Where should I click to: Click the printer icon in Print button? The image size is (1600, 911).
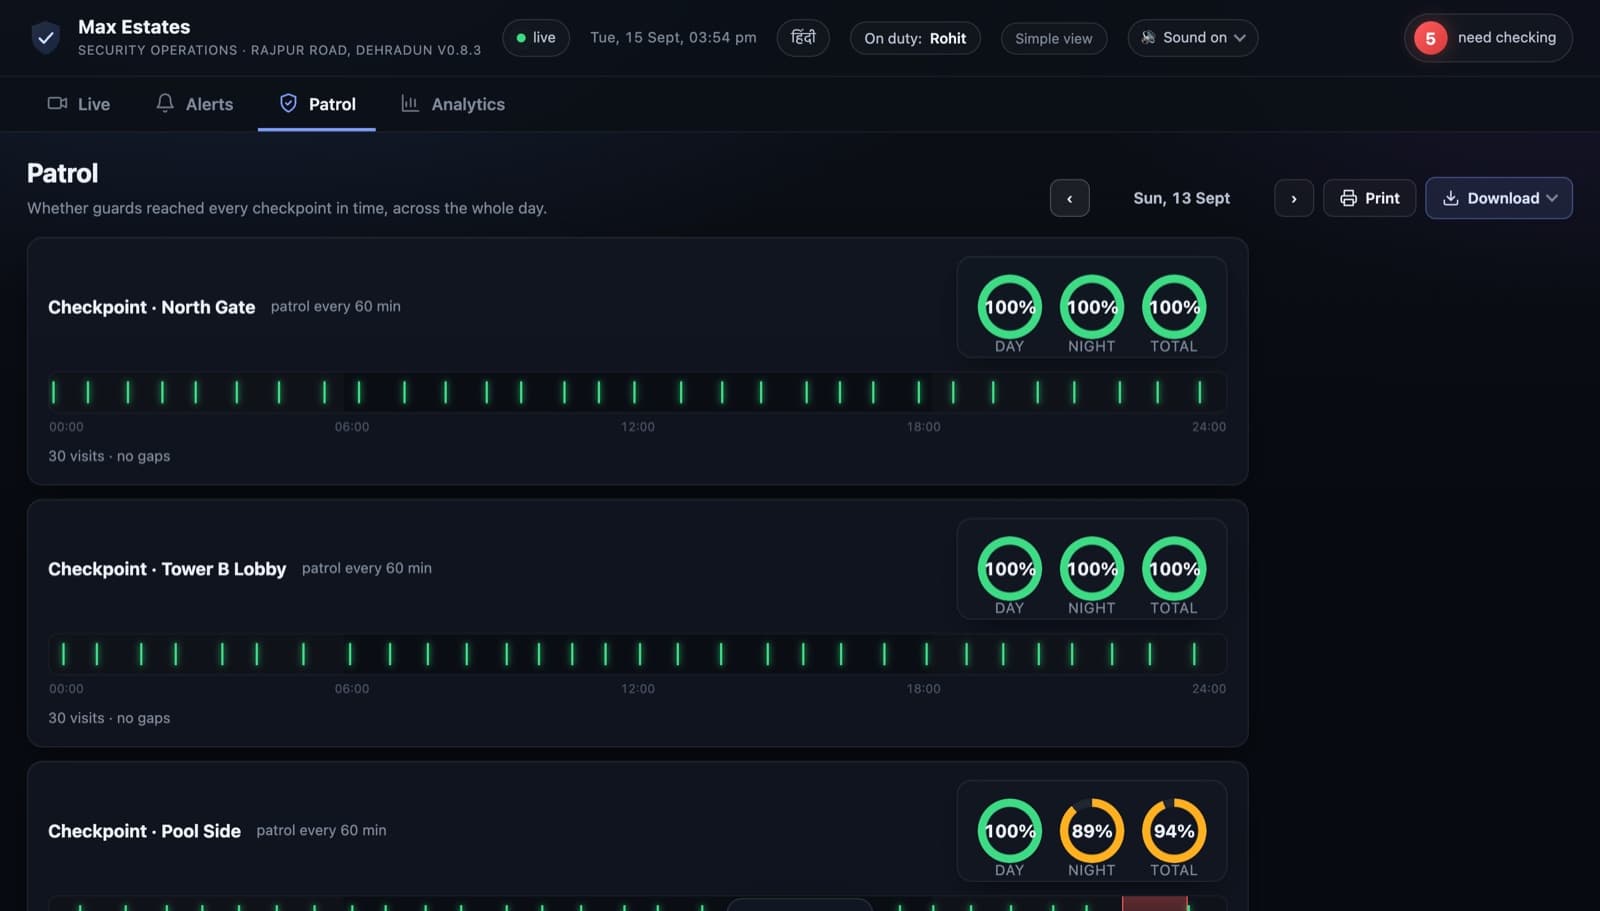click(1348, 198)
